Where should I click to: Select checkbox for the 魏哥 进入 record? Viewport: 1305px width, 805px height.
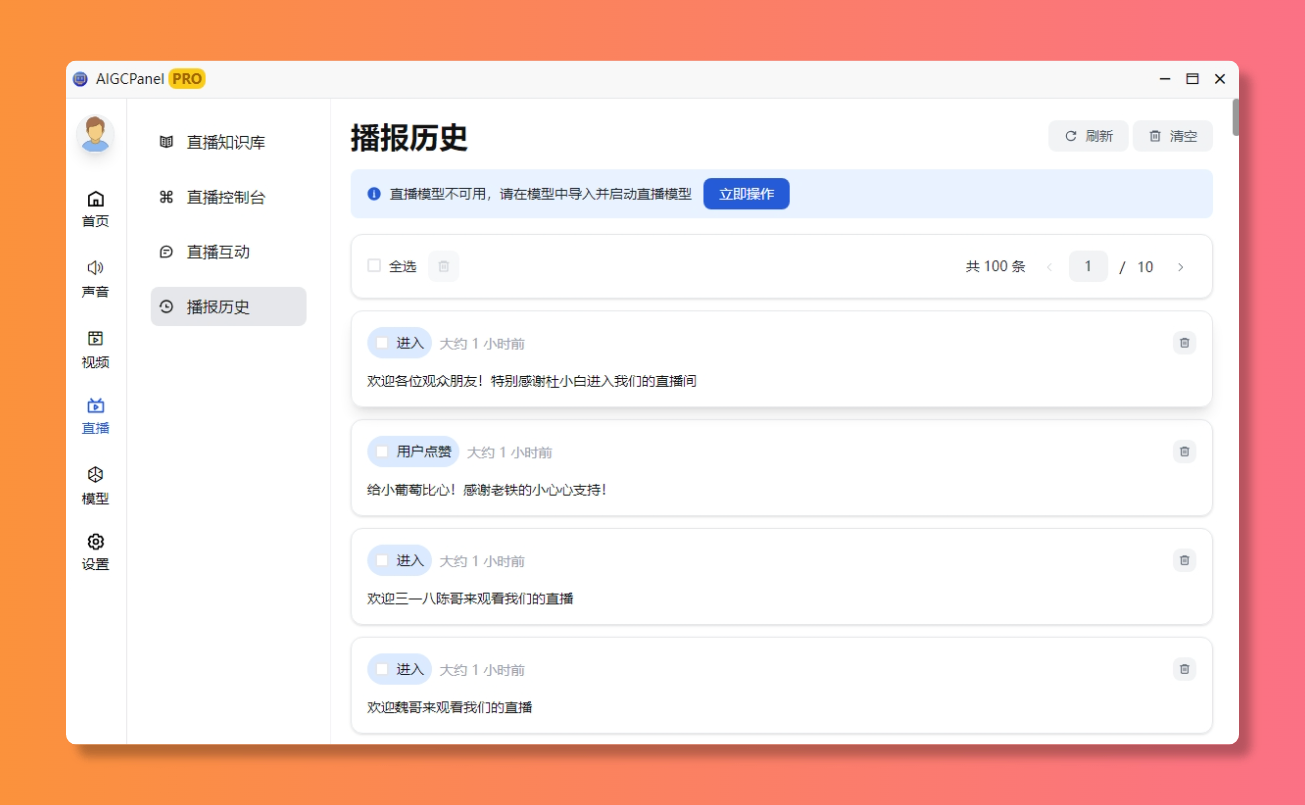coord(382,670)
